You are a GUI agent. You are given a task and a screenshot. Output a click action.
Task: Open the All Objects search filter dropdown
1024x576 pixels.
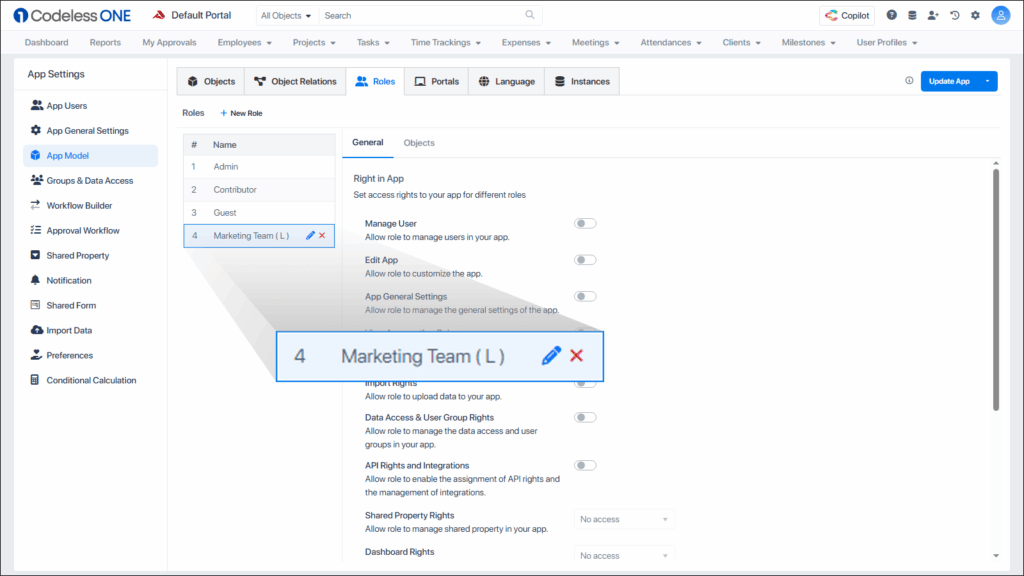pos(286,15)
